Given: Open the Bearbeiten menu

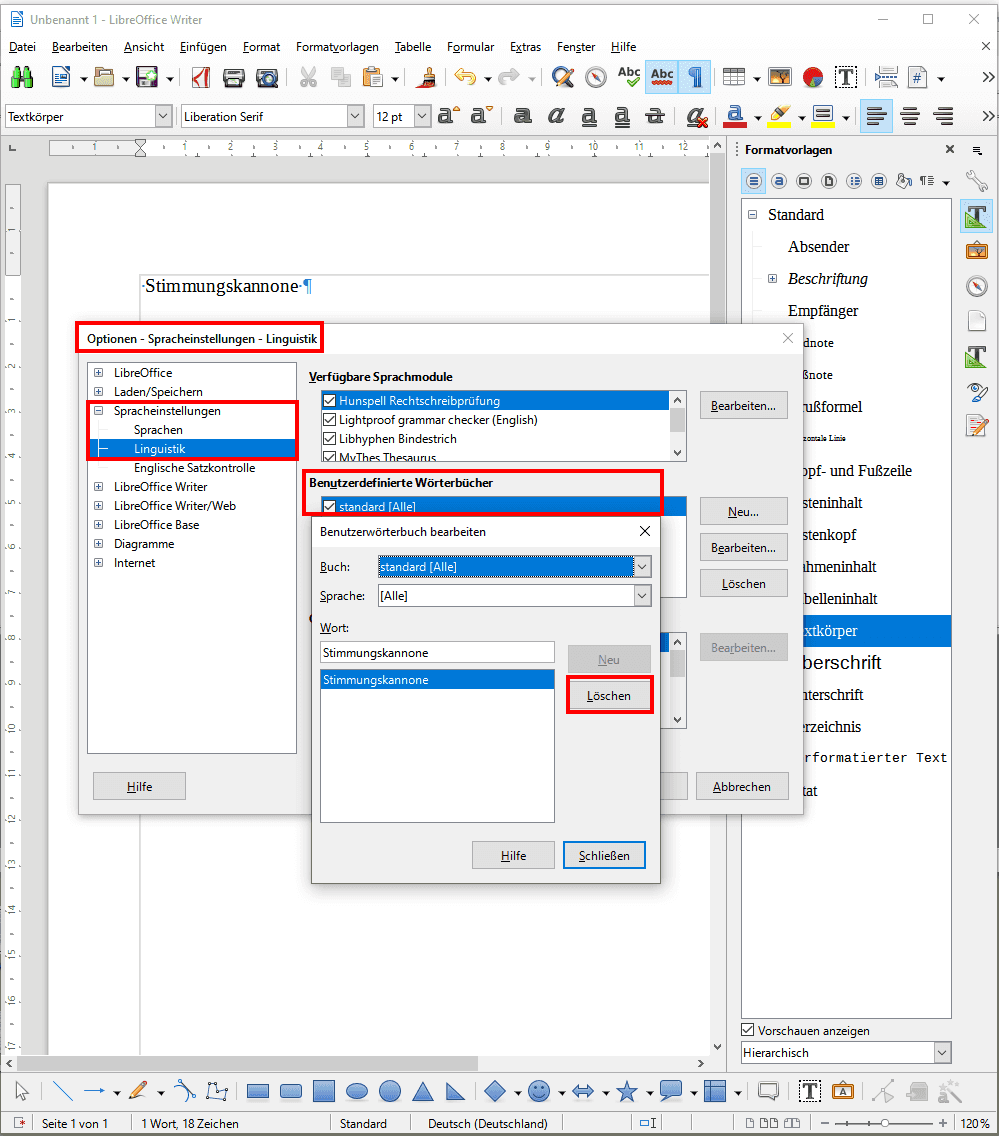Looking at the screenshot, I should click(80, 47).
